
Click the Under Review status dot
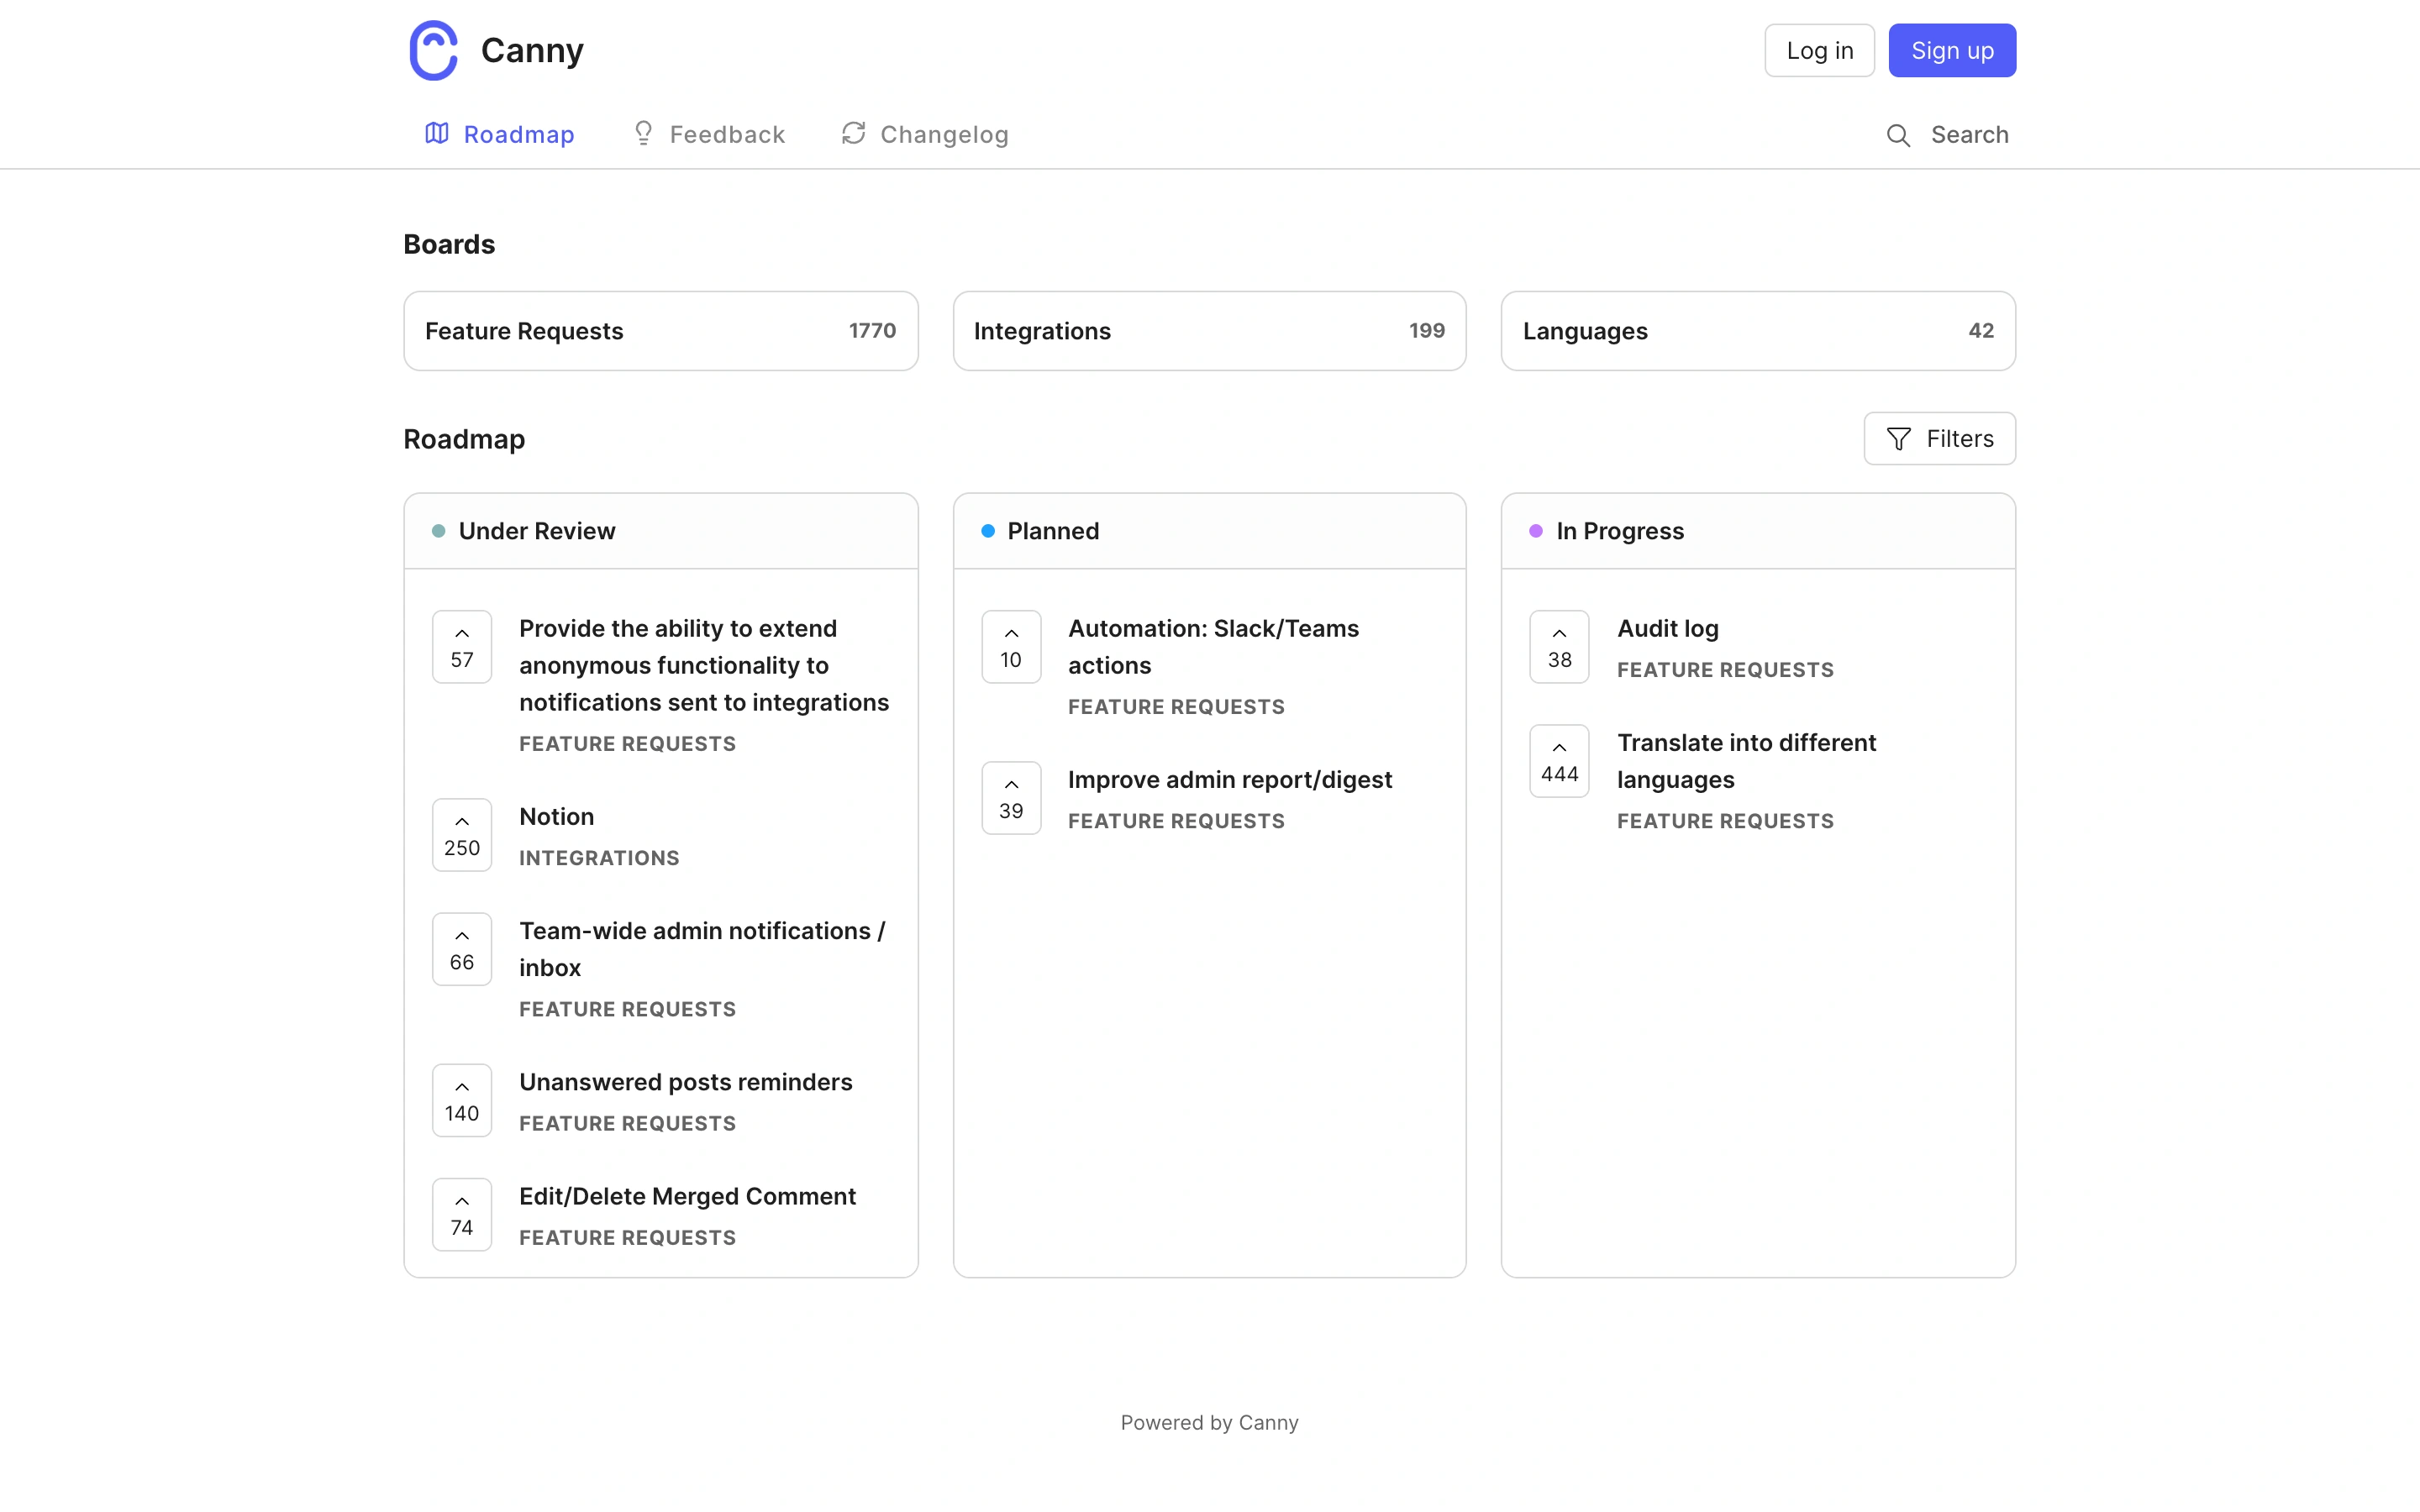tap(438, 531)
